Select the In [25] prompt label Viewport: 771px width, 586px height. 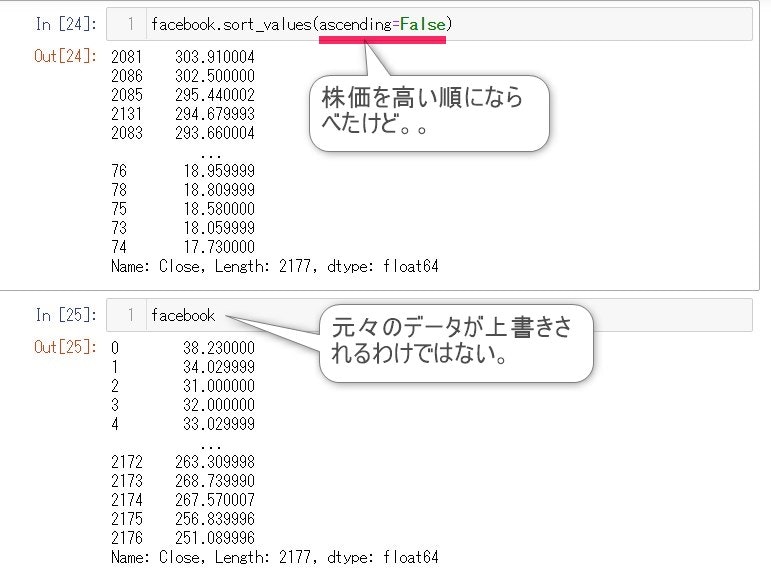66,315
